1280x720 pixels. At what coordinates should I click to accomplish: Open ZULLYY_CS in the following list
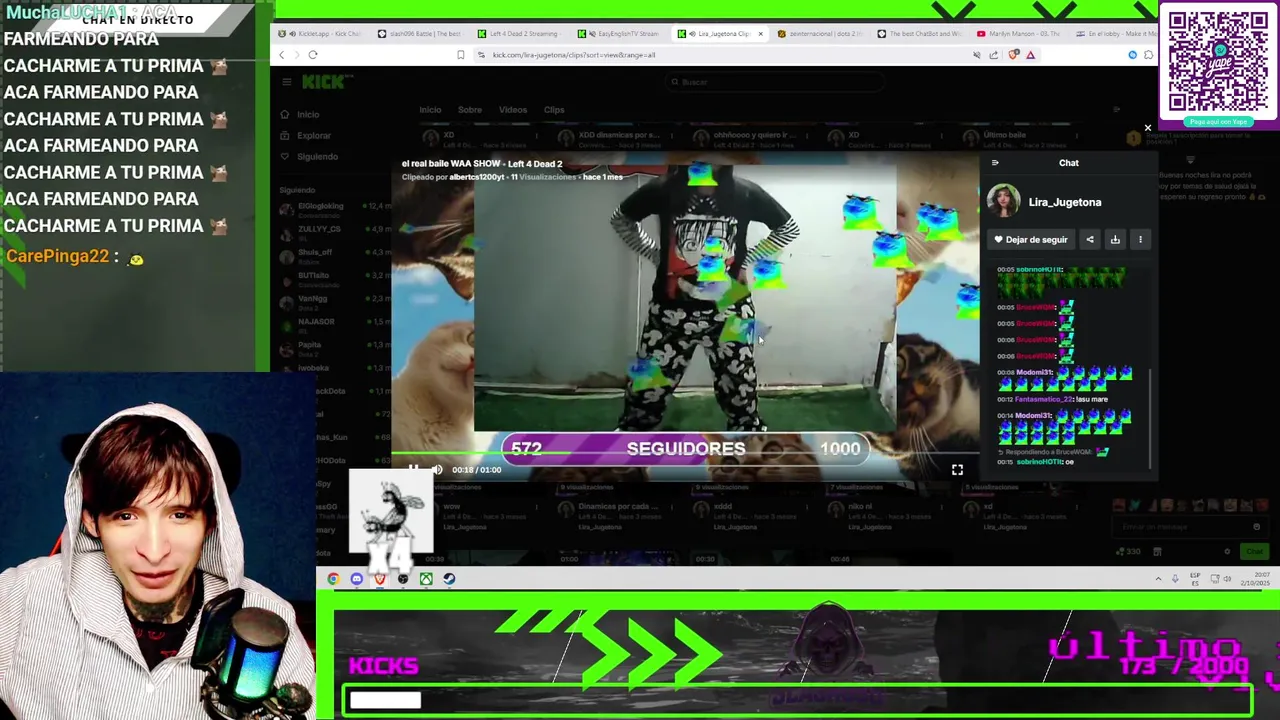pyautogui.click(x=335, y=232)
